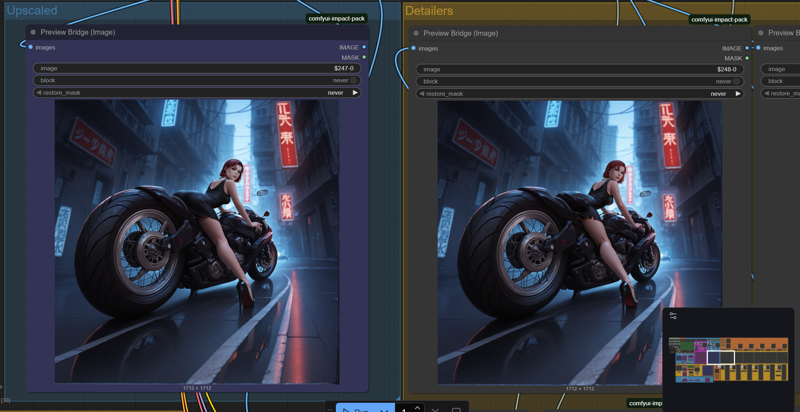800x412 pixels.
Task: Increase the batch count stepper value
Action: click(x=417, y=406)
